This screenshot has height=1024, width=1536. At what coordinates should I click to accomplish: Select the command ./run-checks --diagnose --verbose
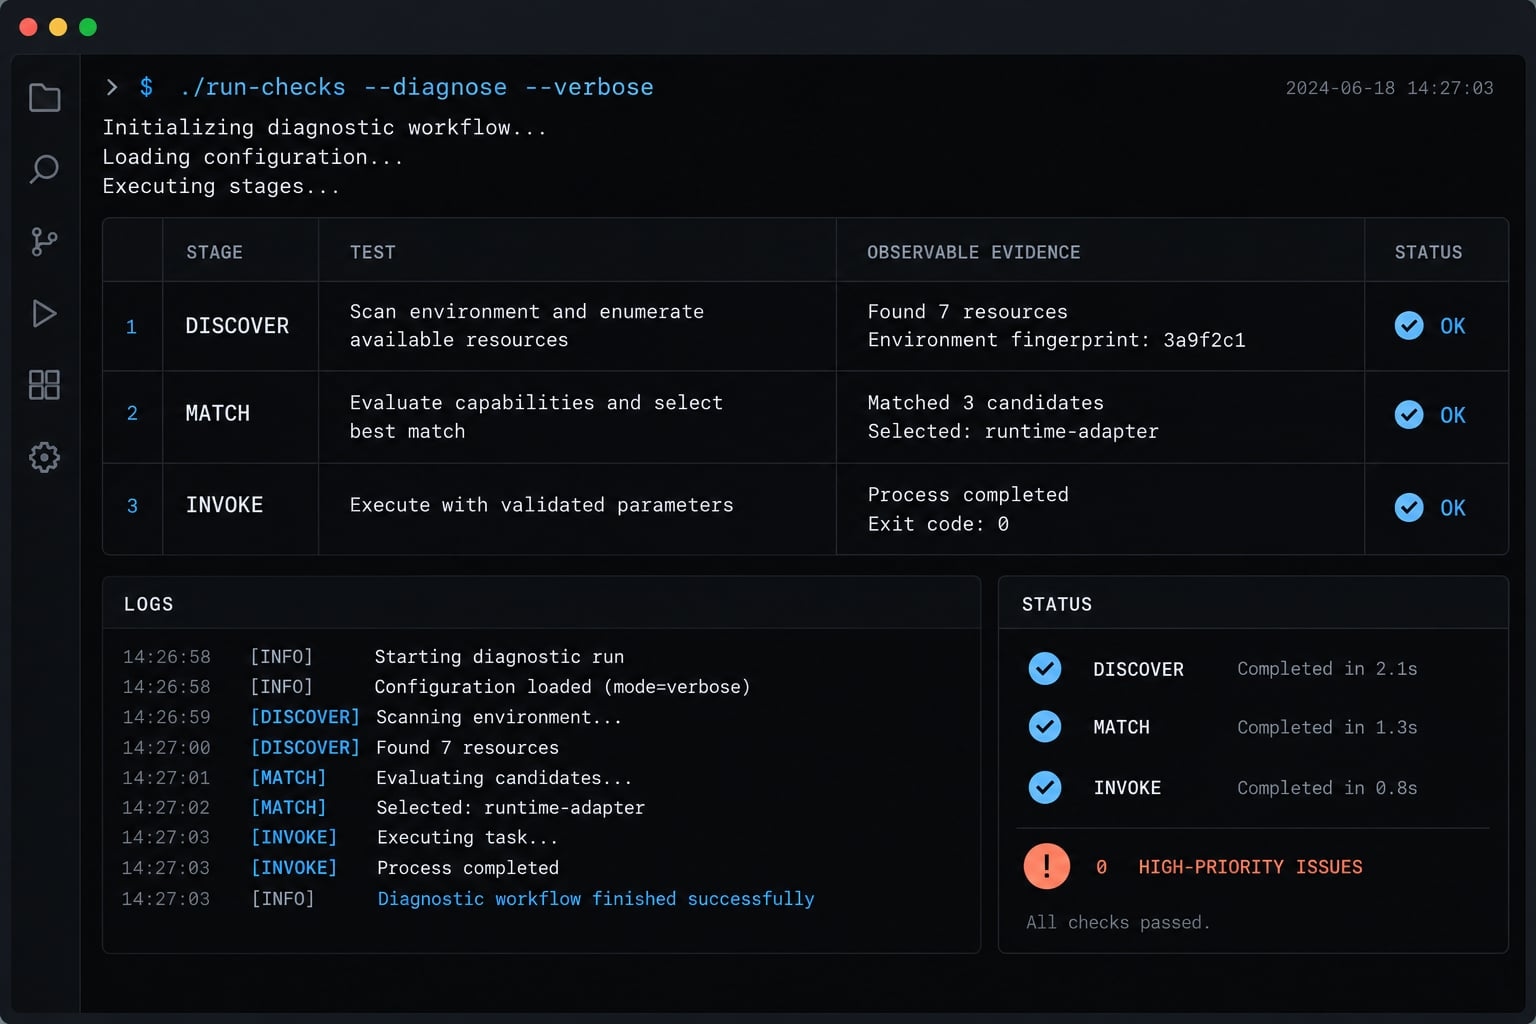click(x=417, y=87)
